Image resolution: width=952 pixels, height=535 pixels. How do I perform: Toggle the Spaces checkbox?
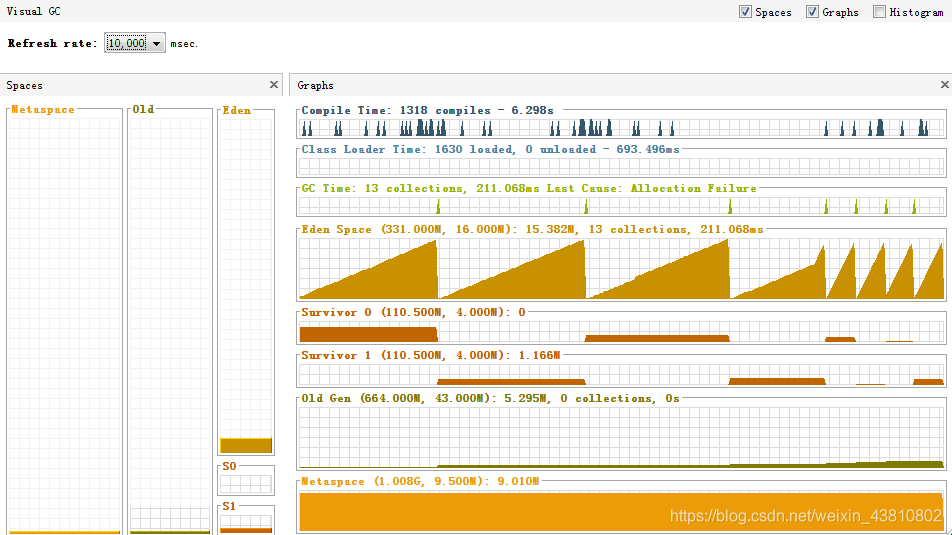(745, 12)
